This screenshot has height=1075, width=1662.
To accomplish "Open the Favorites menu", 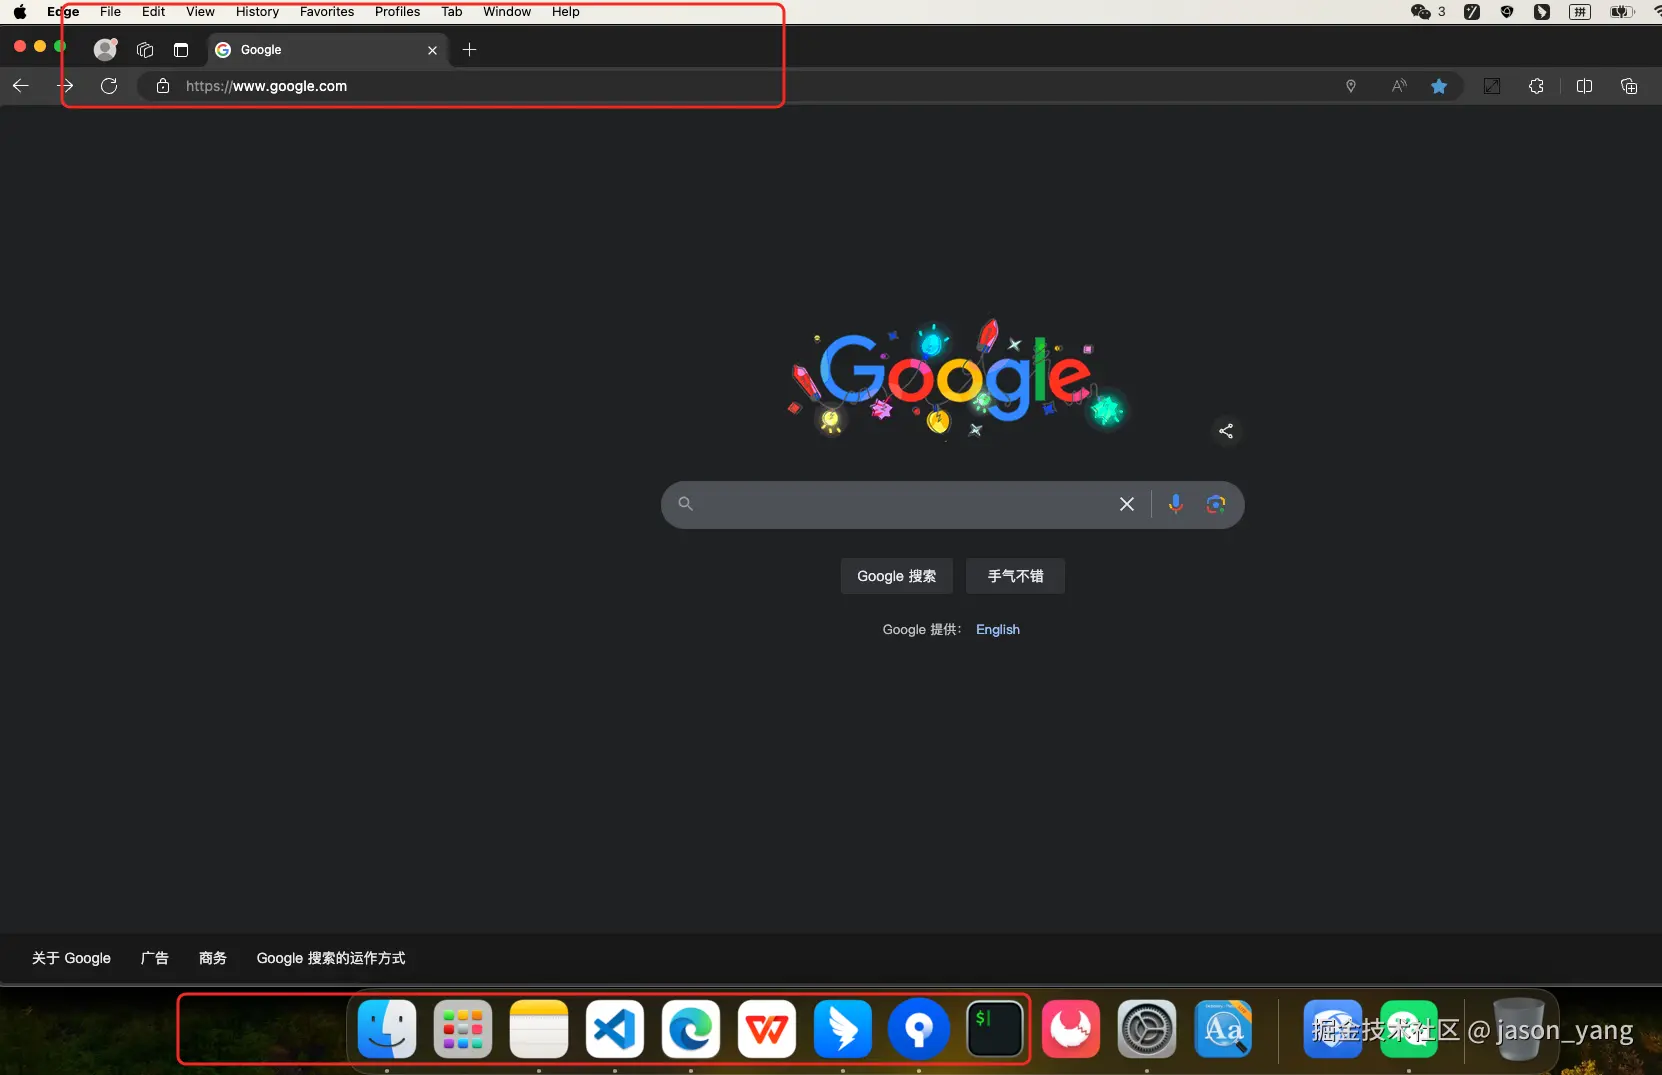I will [x=327, y=12].
